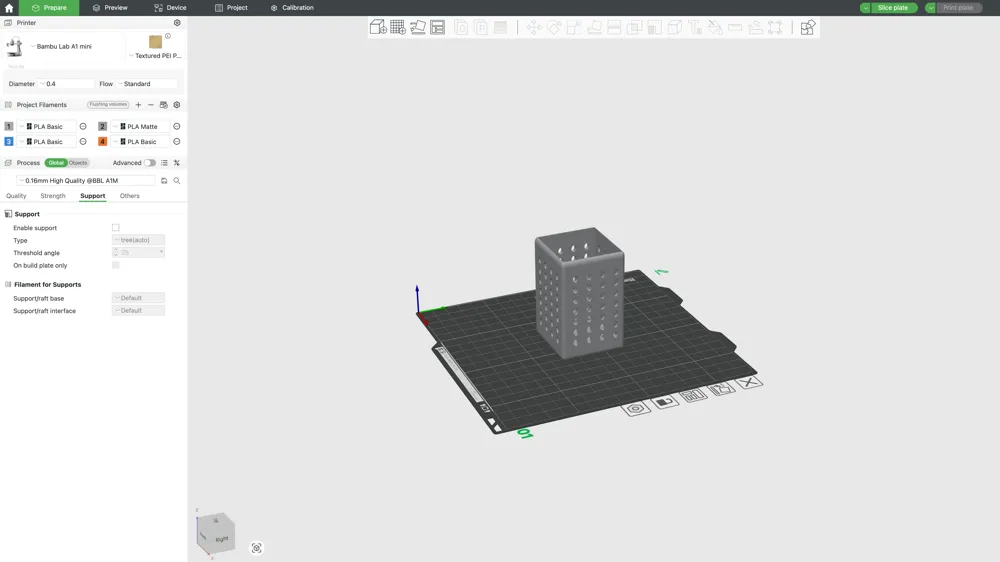The width and height of the screenshot is (1000, 562).
Task: Check the Enable support checkbox
Action: (x=115, y=228)
